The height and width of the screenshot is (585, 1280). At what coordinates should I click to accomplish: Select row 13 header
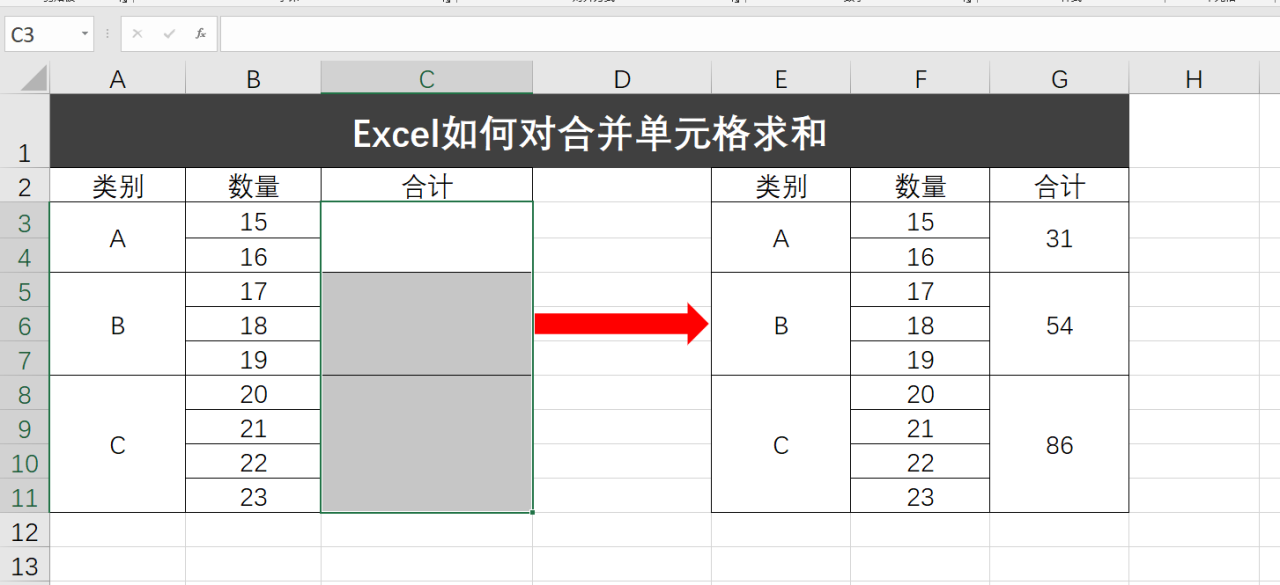25,565
